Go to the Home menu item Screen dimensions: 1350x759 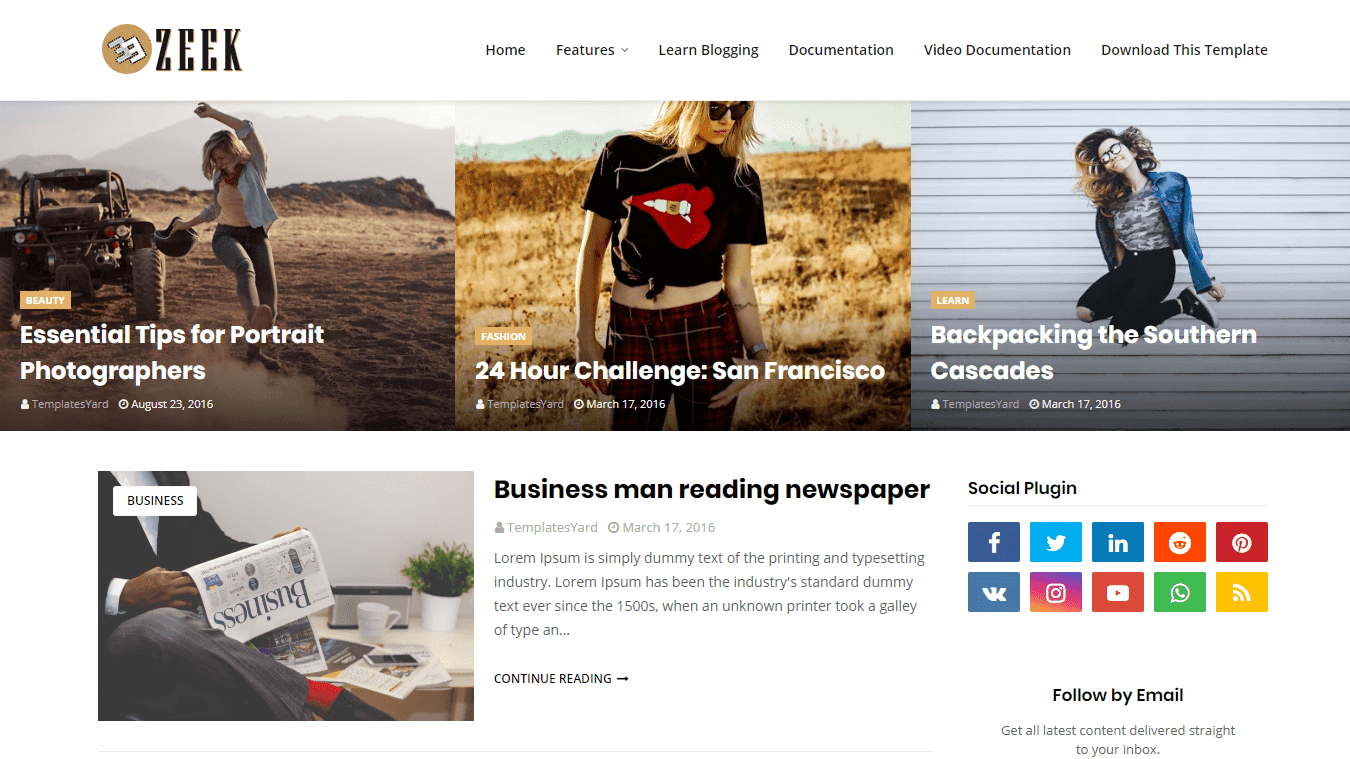(505, 50)
